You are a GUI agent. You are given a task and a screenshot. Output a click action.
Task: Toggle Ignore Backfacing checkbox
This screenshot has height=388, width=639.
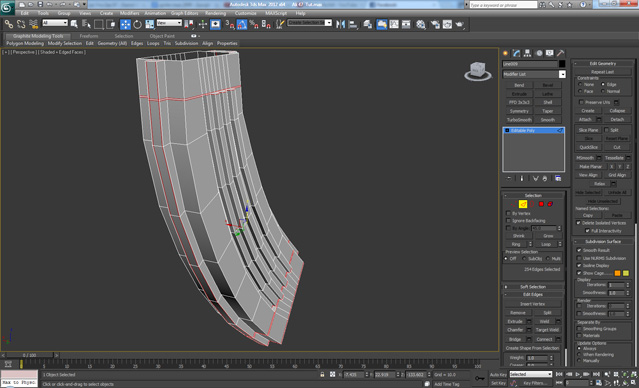[508, 220]
